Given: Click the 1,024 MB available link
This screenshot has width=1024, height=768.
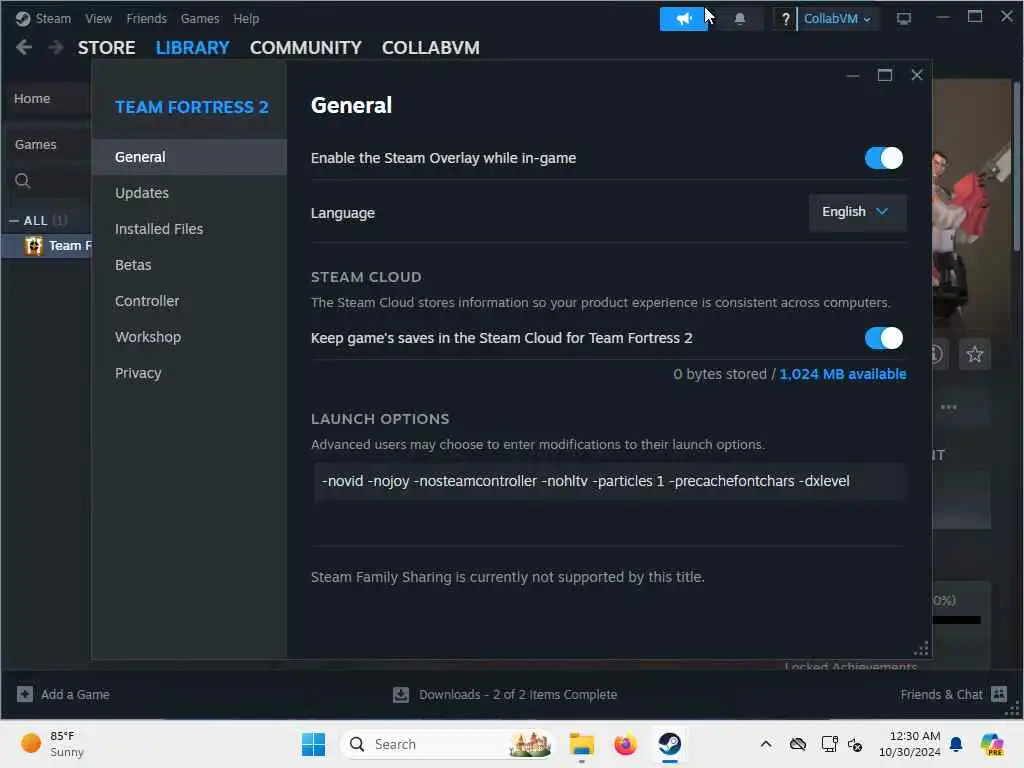Looking at the screenshot, I should tap(842, 374).
